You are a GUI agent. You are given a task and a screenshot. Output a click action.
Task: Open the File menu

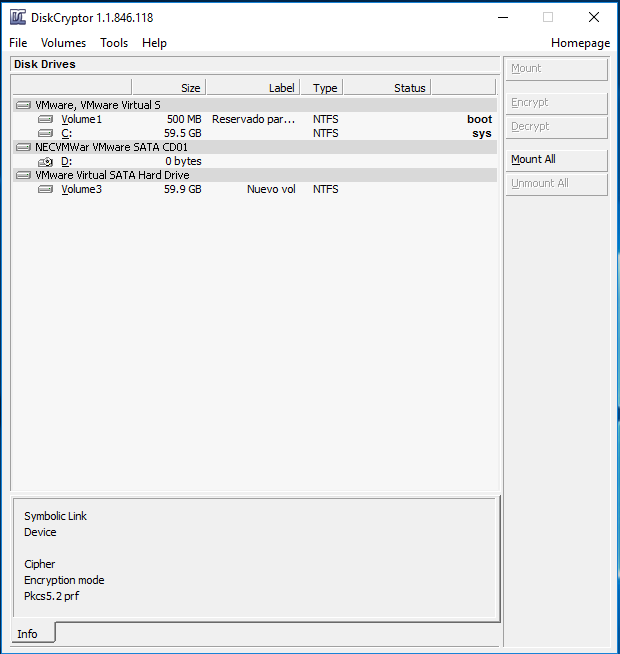coord(18,43)
